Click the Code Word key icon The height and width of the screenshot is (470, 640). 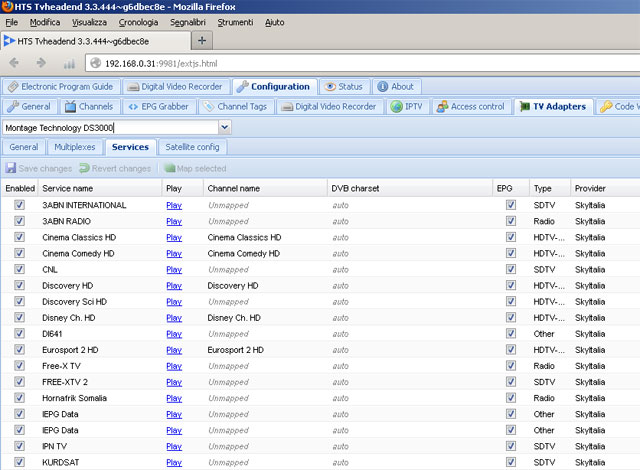(606, 106)
